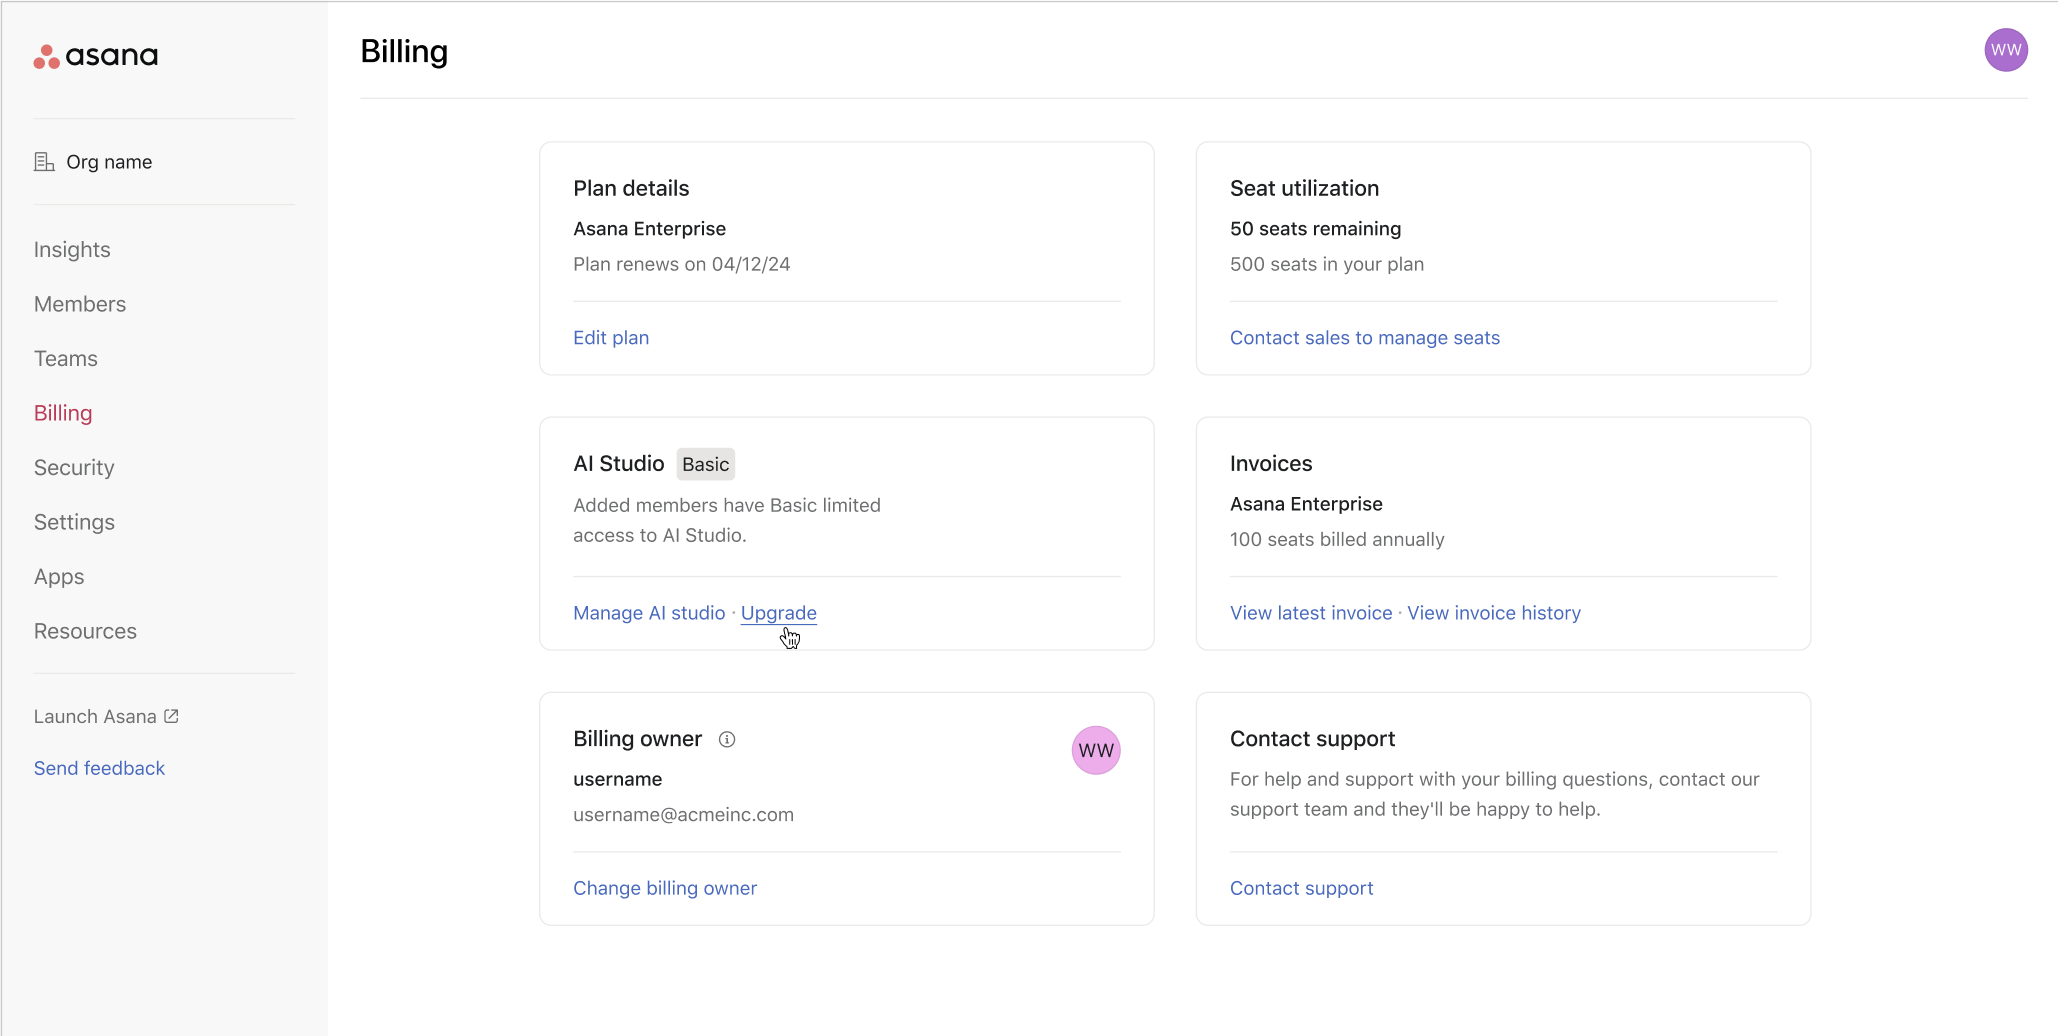Open the Resources page
Image resolution: width=2058 pixels, height=1036 pixels.
coord(85,630)
